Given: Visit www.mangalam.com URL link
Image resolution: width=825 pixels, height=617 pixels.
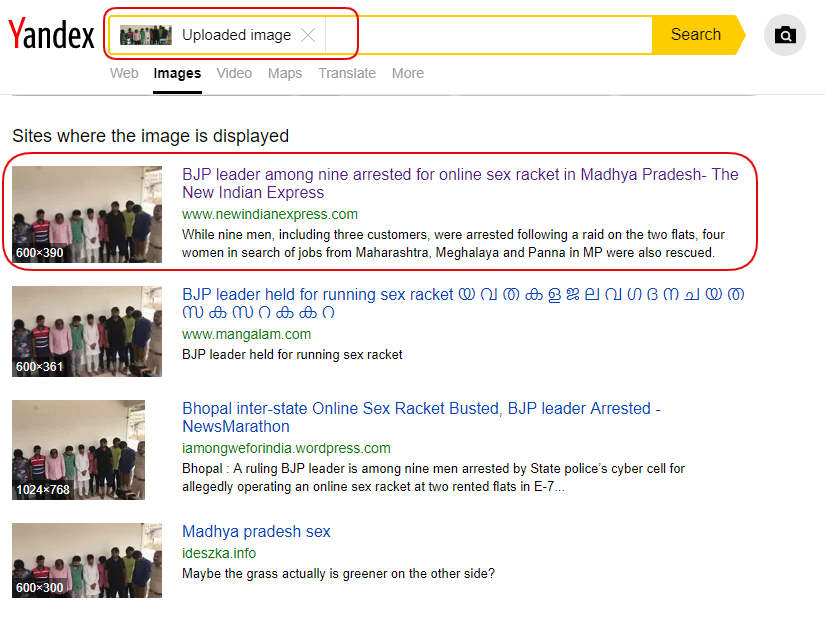Looking at the screenshot, I should click(246, 334).
